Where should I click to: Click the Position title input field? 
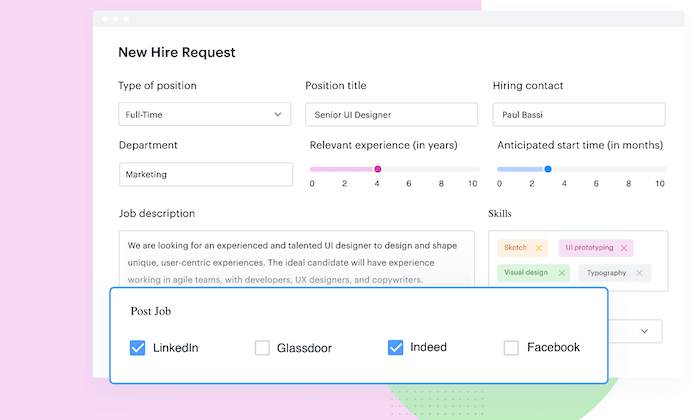[392, 114]
